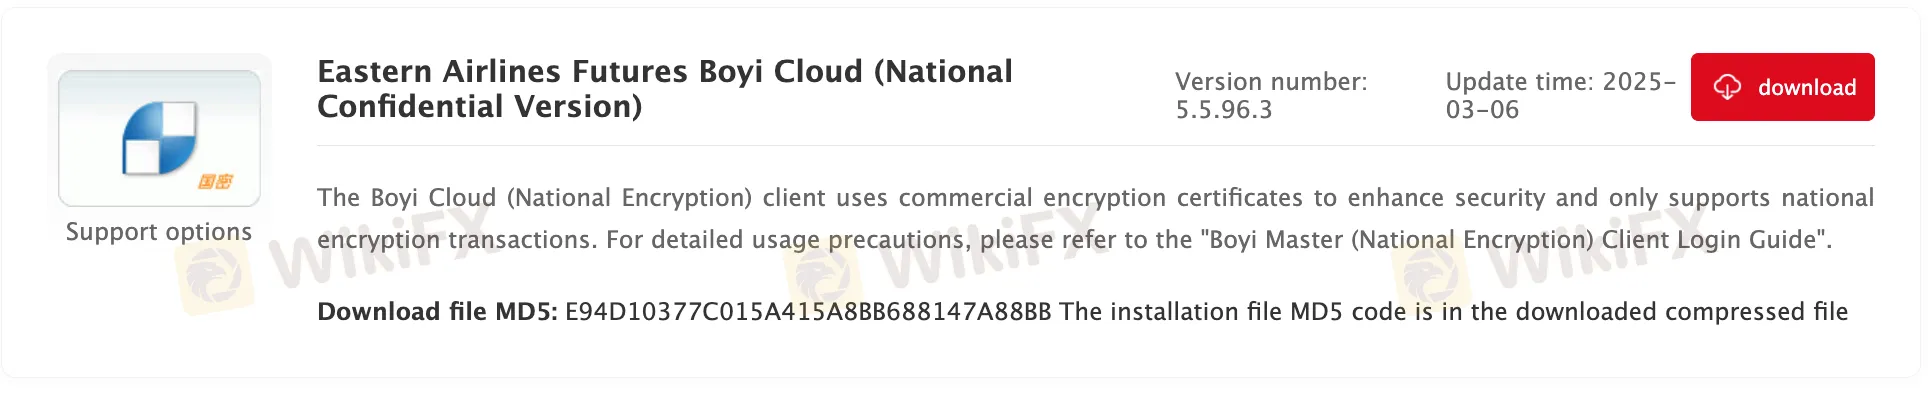Click WikiFX watermark emblem over 'National Encryption) Client' text
This screenshot has width=1928, height=408.
(x=1430, y=270)
